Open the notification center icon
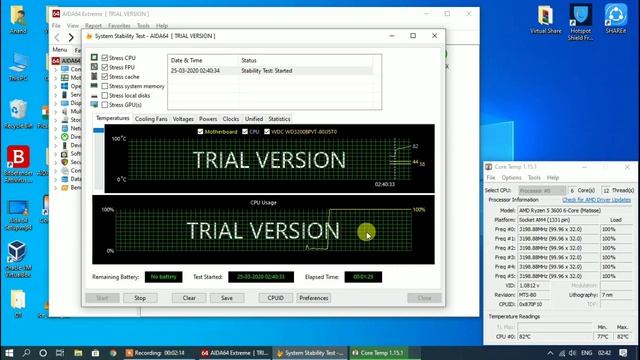The height and width of the screenshot is (360, 640). pyautogui.click(x=623, y=353)
